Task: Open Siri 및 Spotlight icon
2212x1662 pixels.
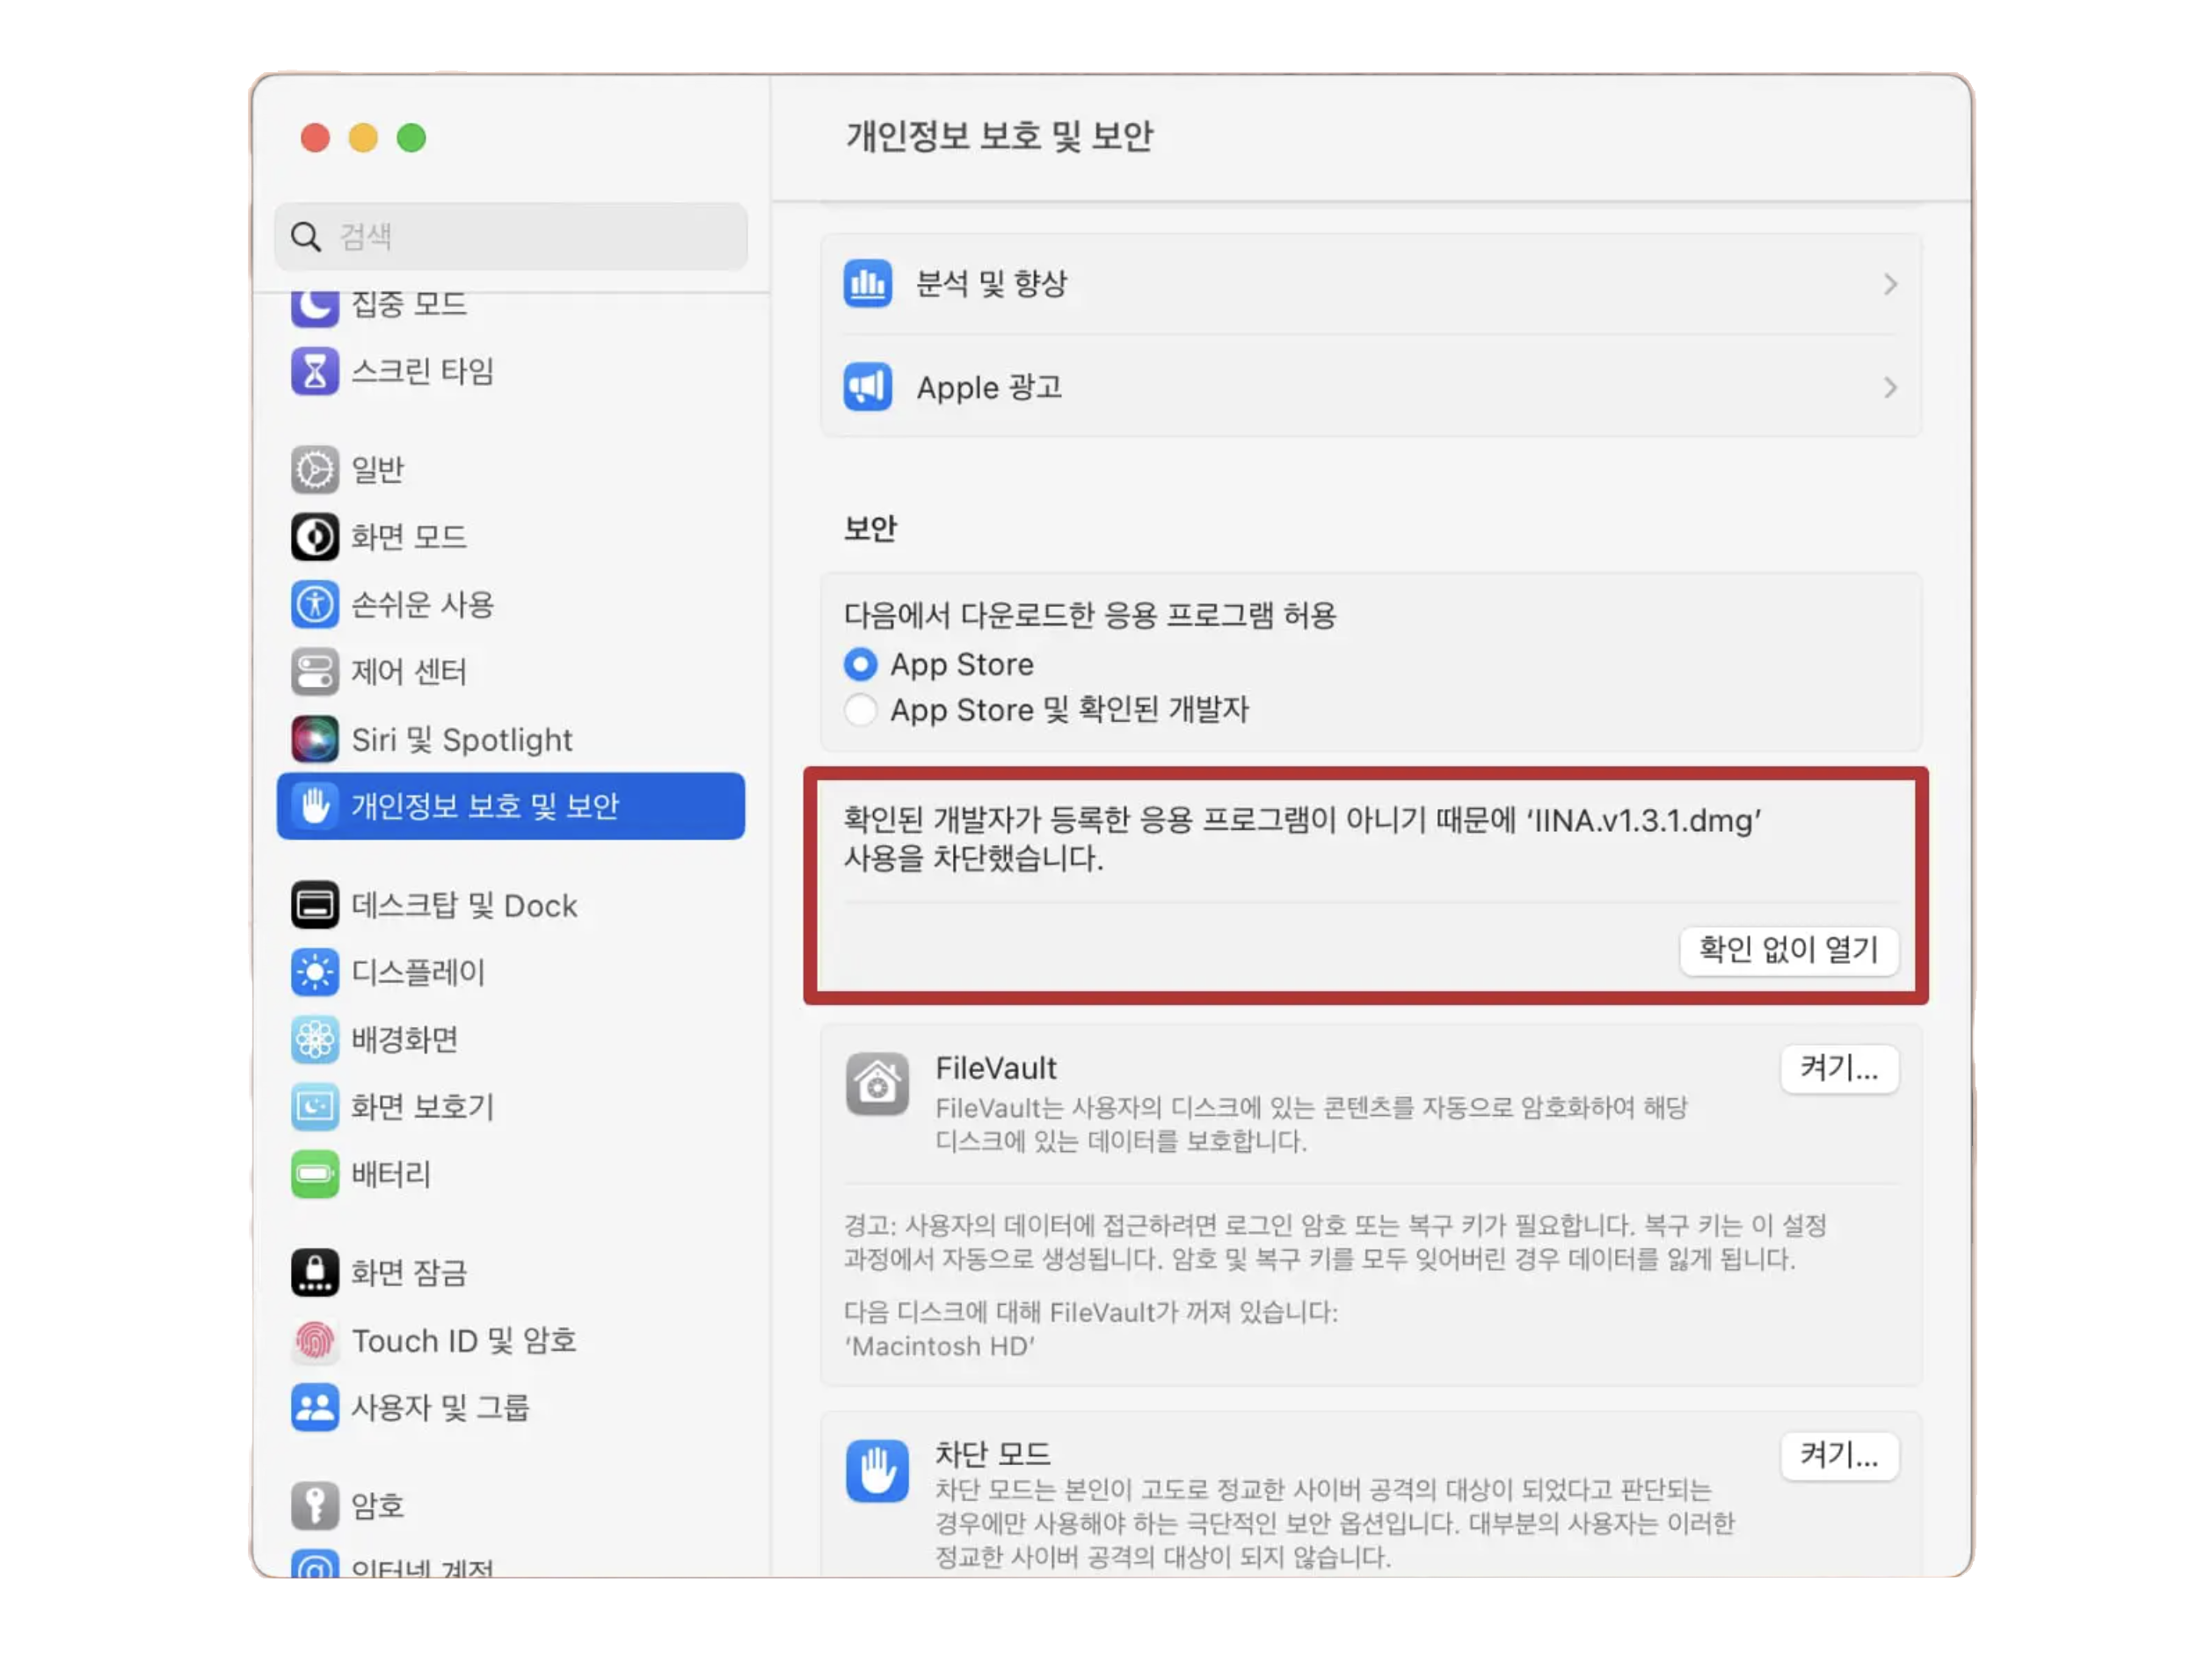Action: (x=314, y=740)
